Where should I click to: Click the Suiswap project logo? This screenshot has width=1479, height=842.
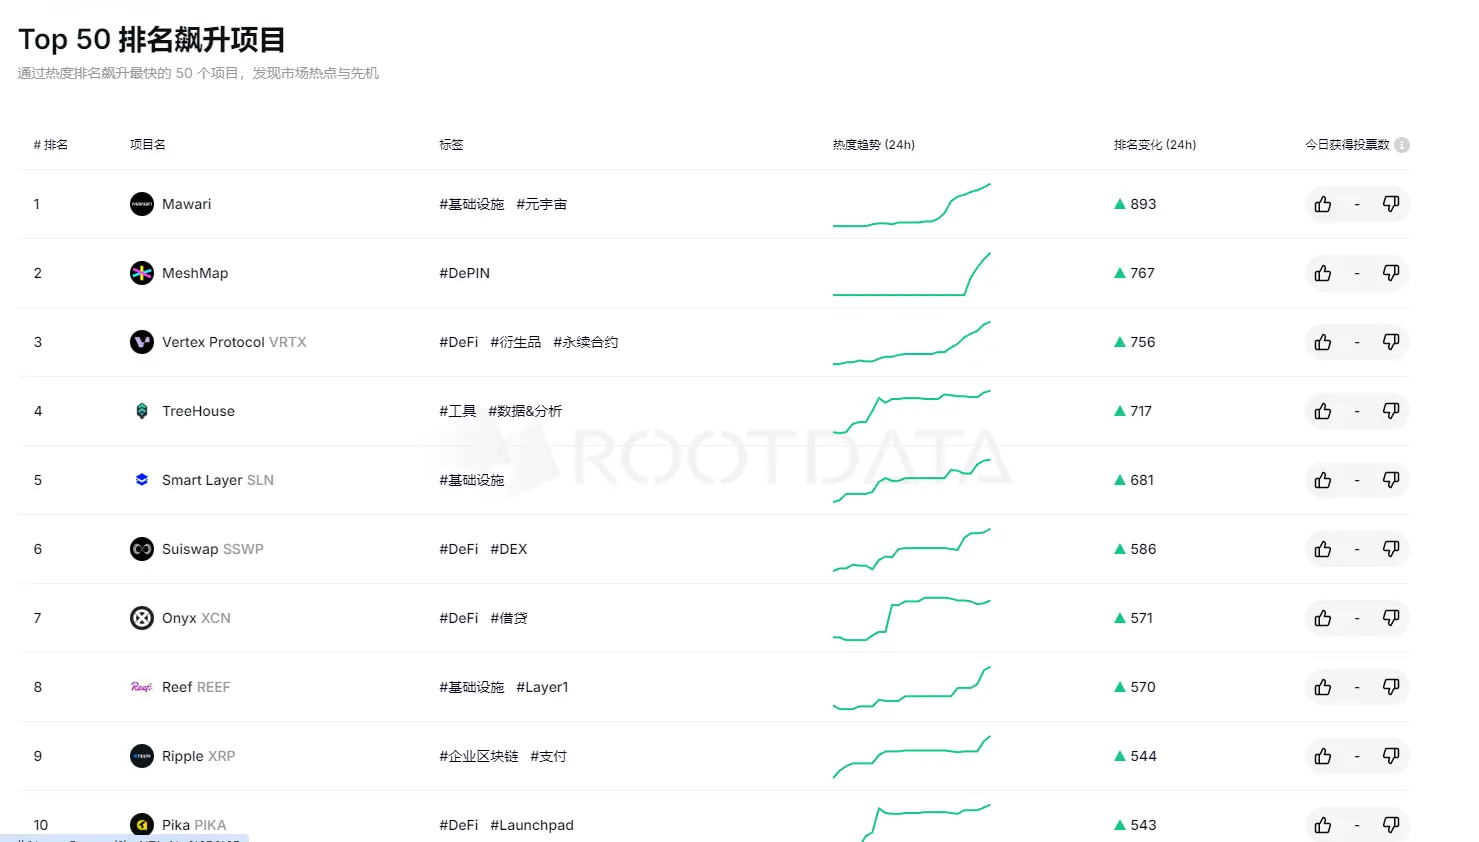point(141,548)
